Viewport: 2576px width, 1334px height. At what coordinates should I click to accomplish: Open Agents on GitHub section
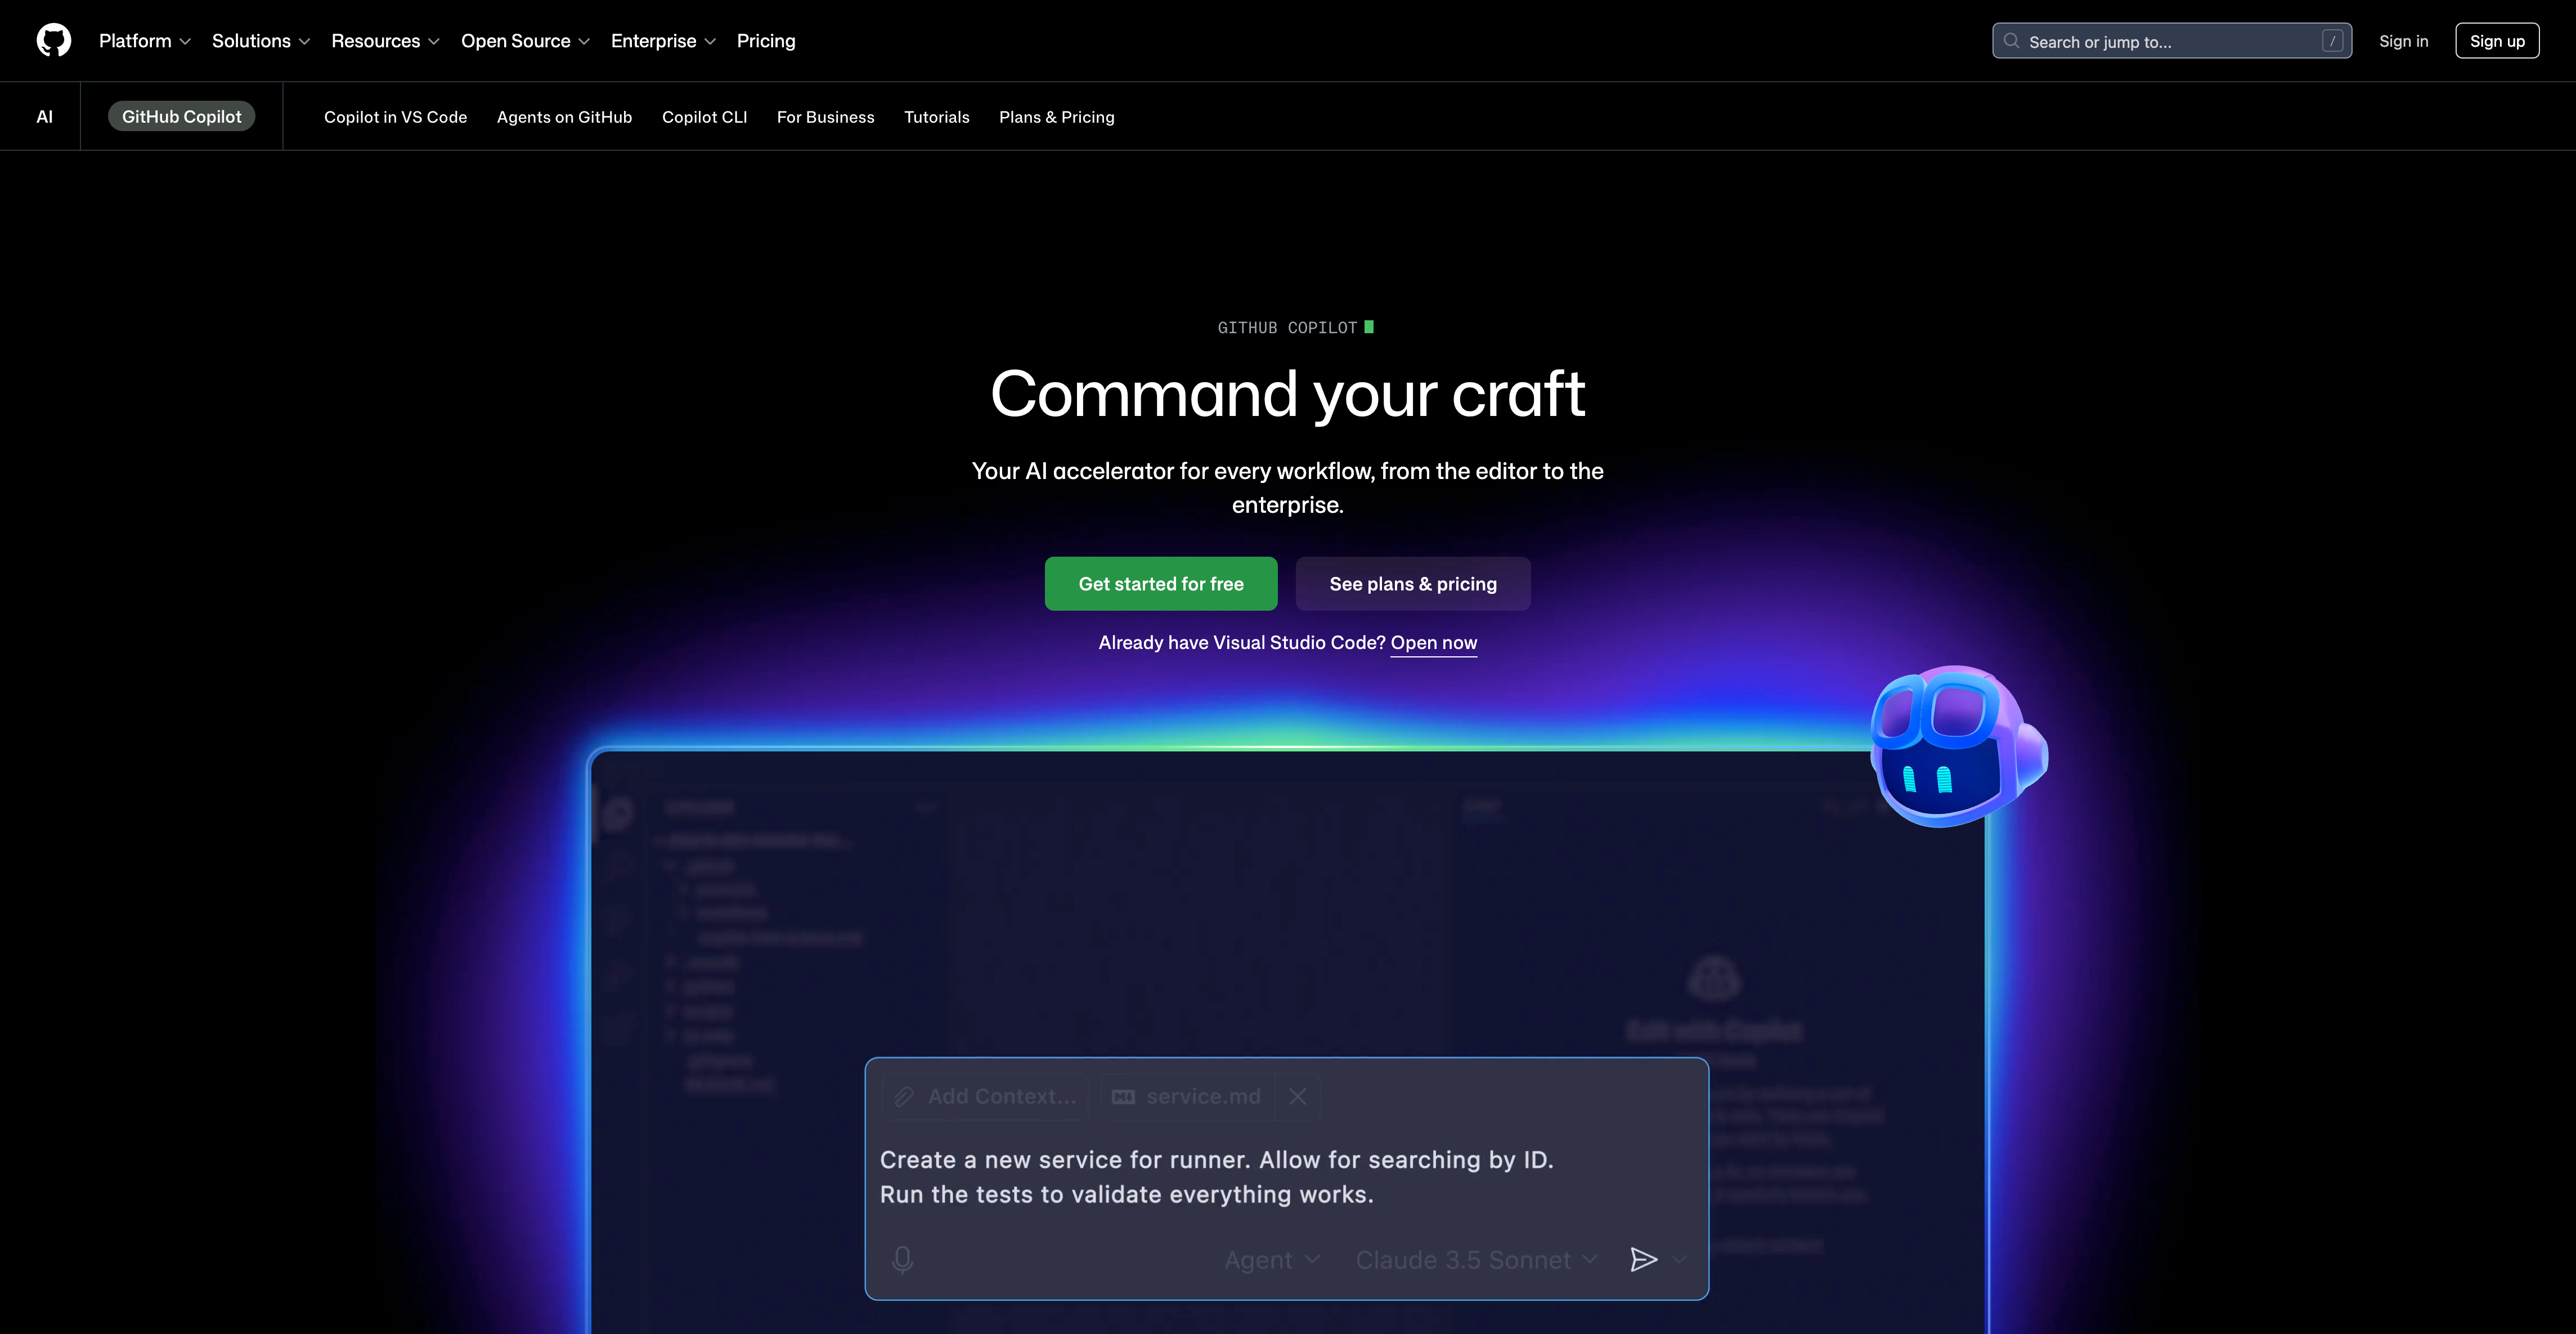(x=564, y=117)
